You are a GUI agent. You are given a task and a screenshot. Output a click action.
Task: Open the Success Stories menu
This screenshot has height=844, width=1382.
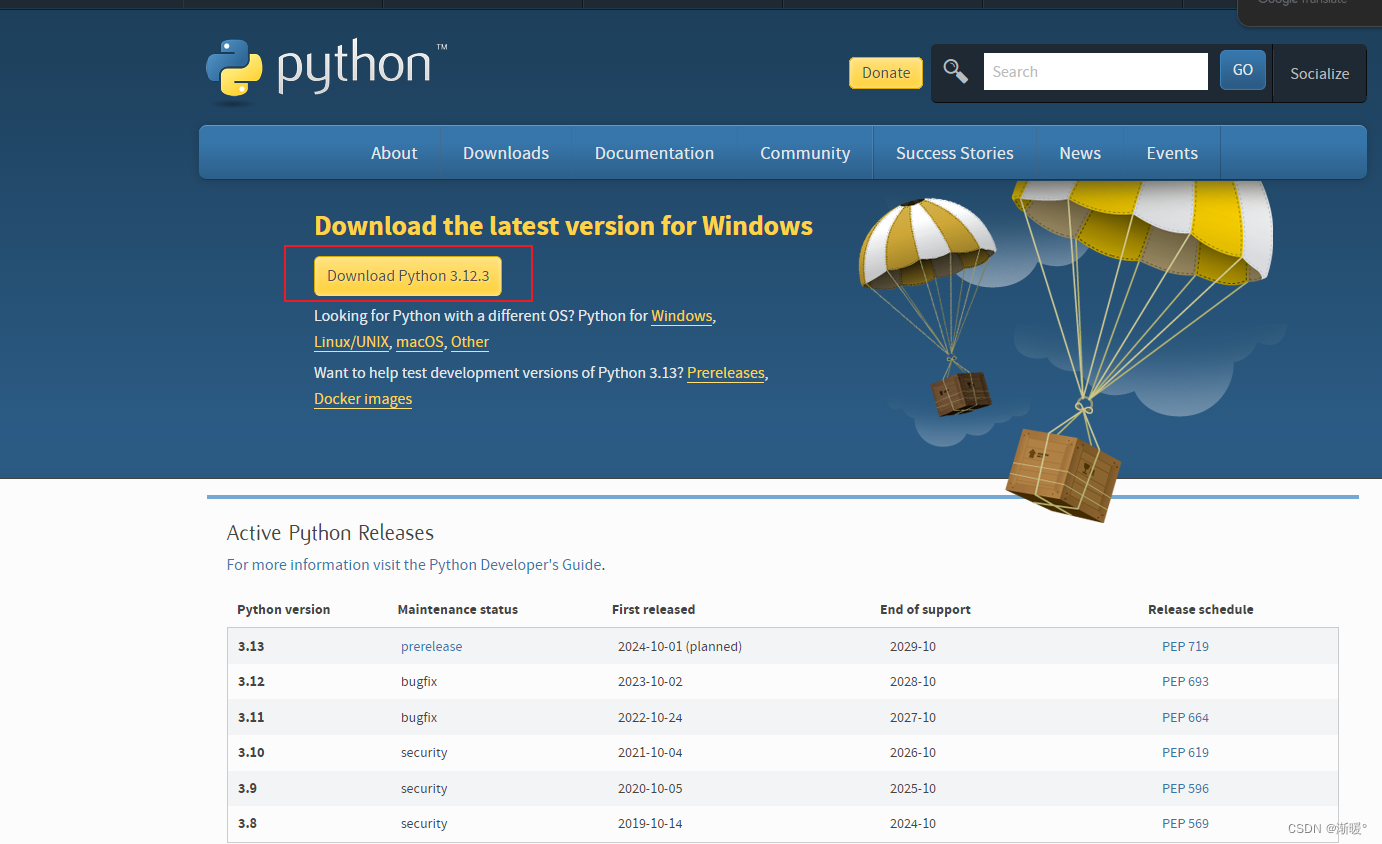[955, 153]
